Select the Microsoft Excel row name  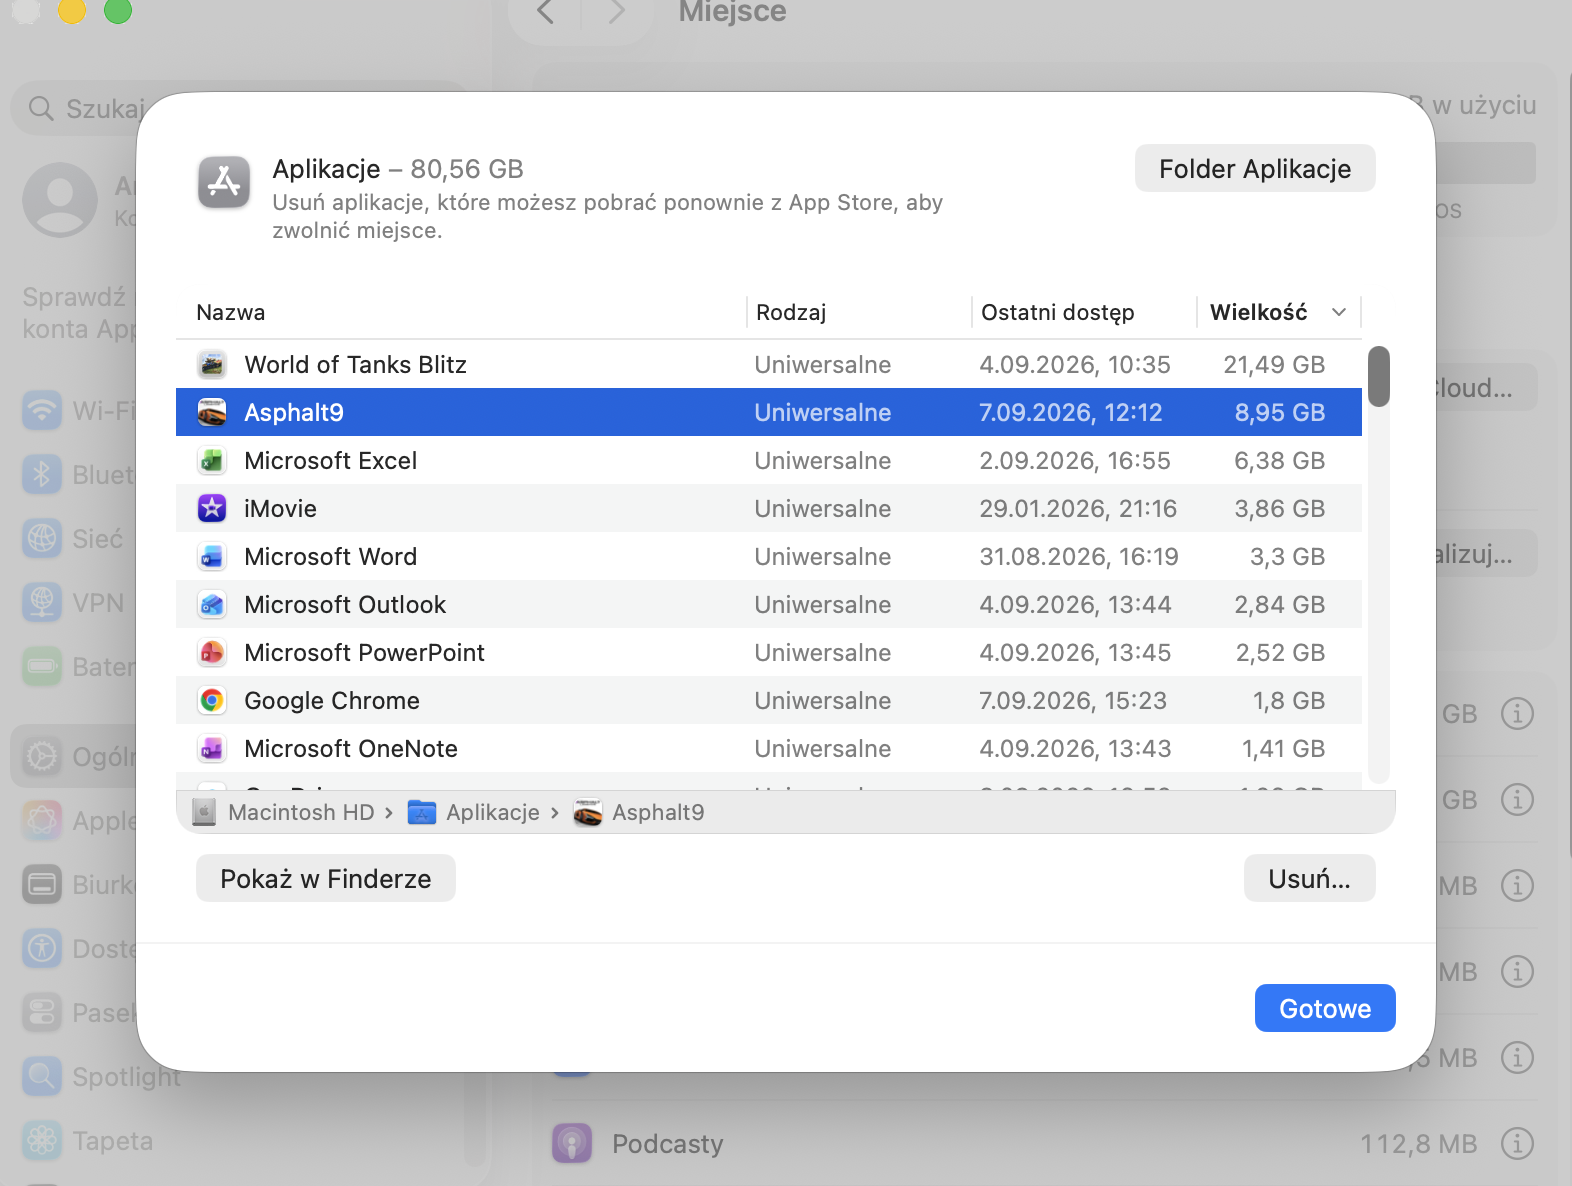331,461
